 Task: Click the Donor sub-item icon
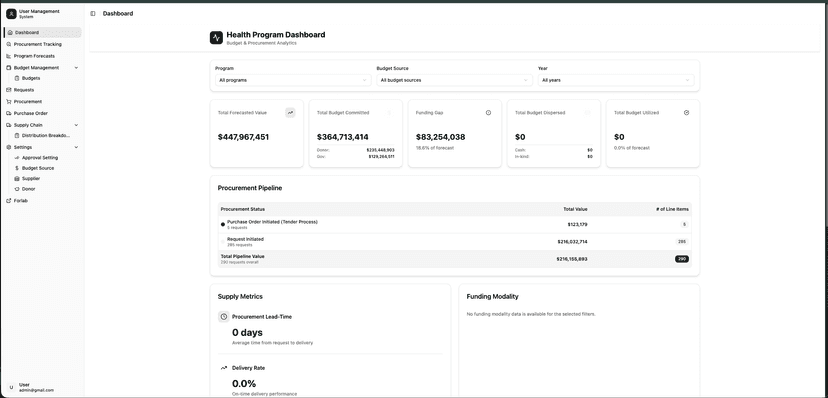pyautogui.click(x=17, y=189)
